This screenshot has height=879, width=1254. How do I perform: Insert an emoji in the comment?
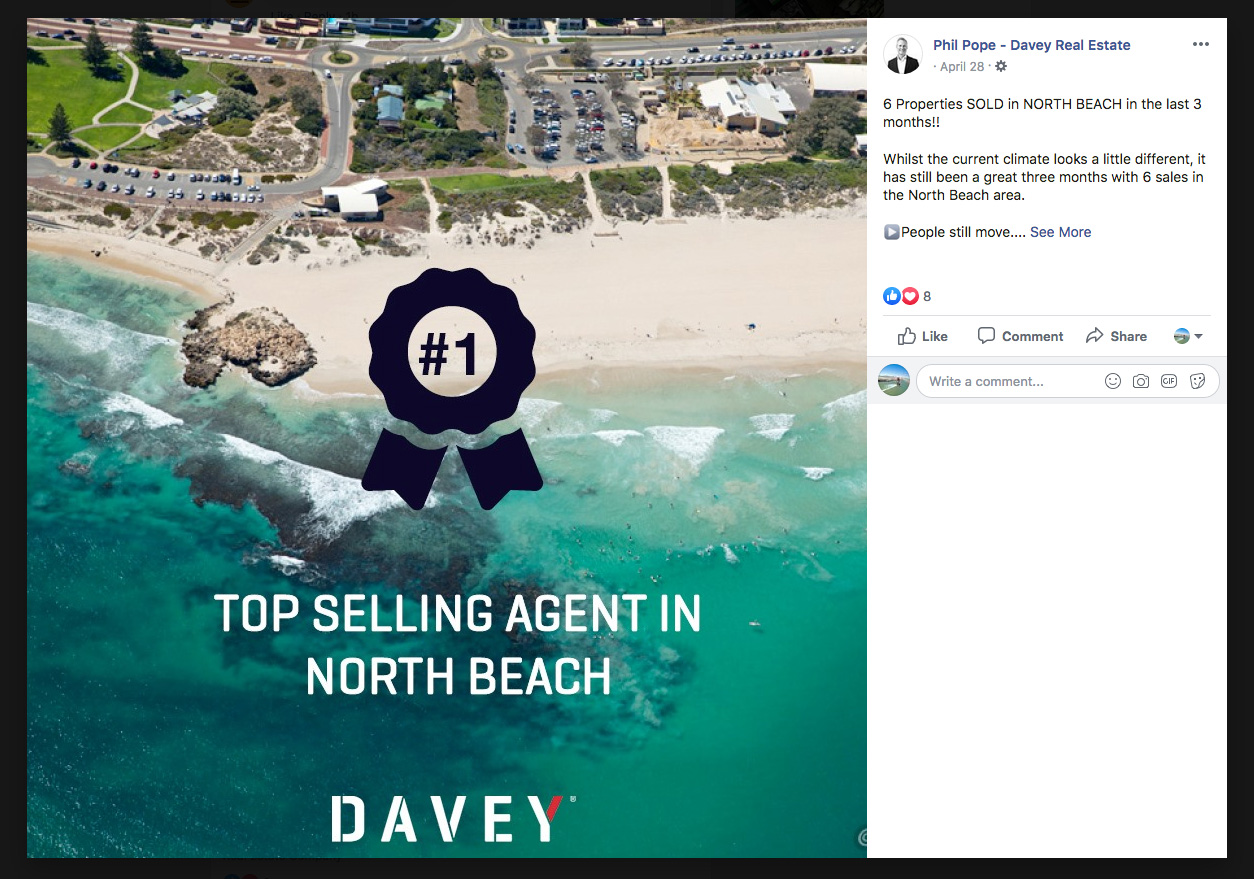tap(1112, 381)
